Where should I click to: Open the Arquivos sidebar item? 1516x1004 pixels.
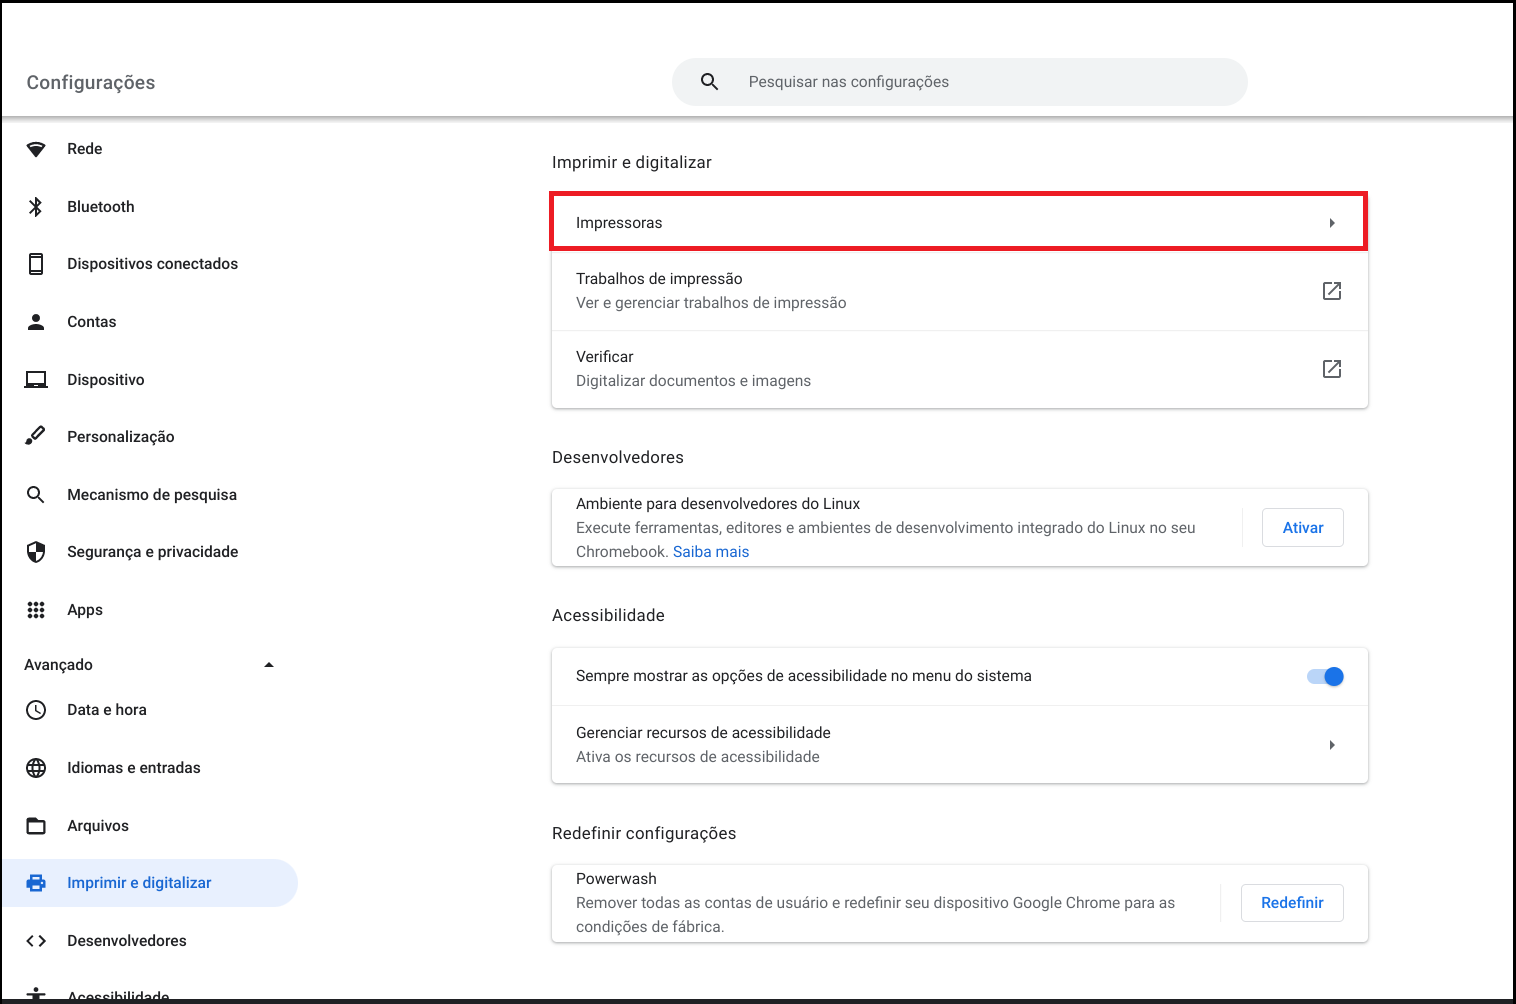pyautogui.click(x=98, y=826)
